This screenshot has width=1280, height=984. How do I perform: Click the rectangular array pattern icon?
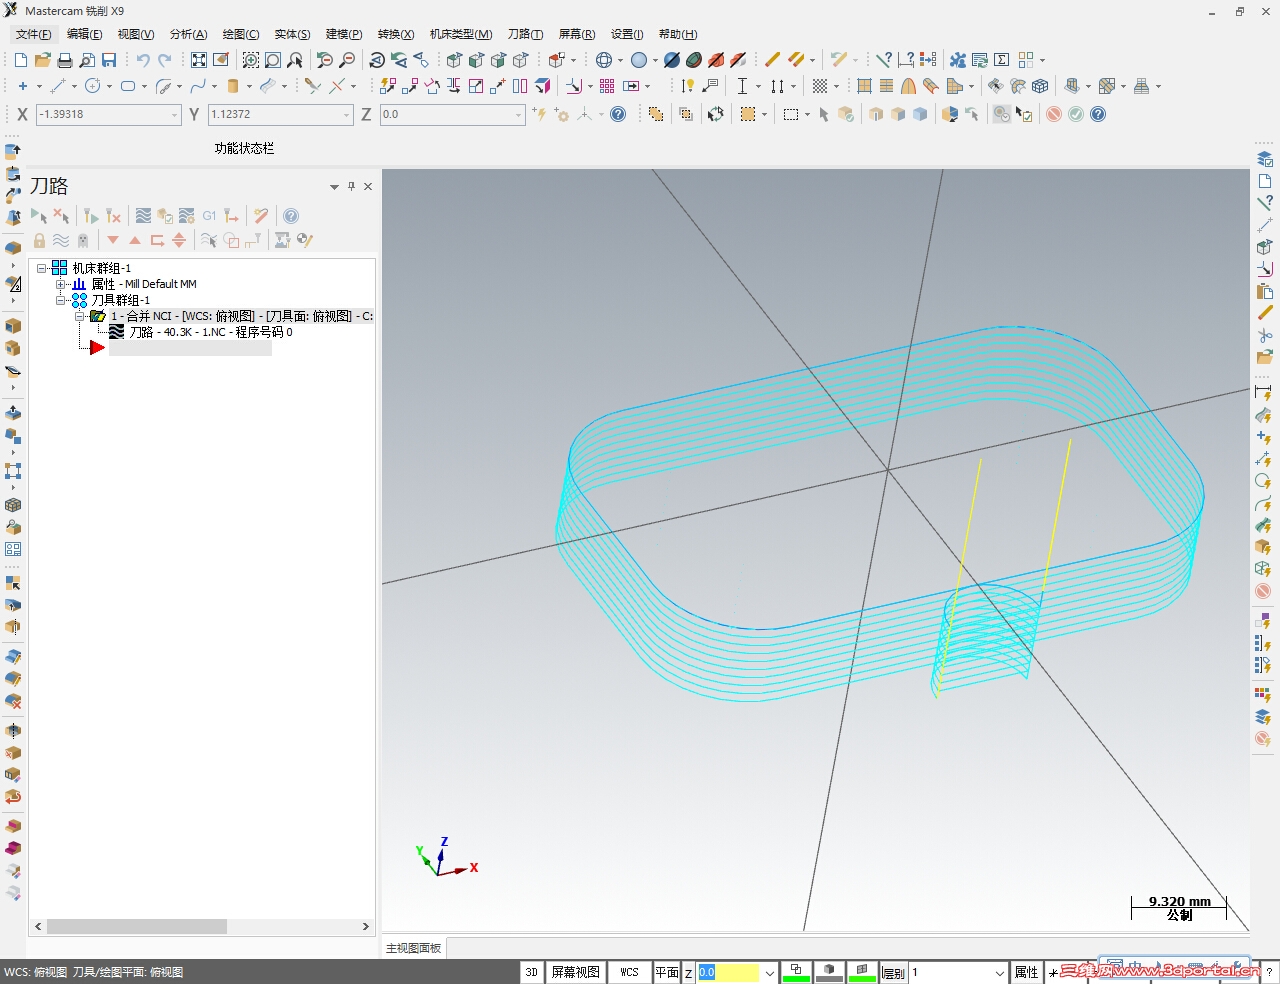(607, 86)
